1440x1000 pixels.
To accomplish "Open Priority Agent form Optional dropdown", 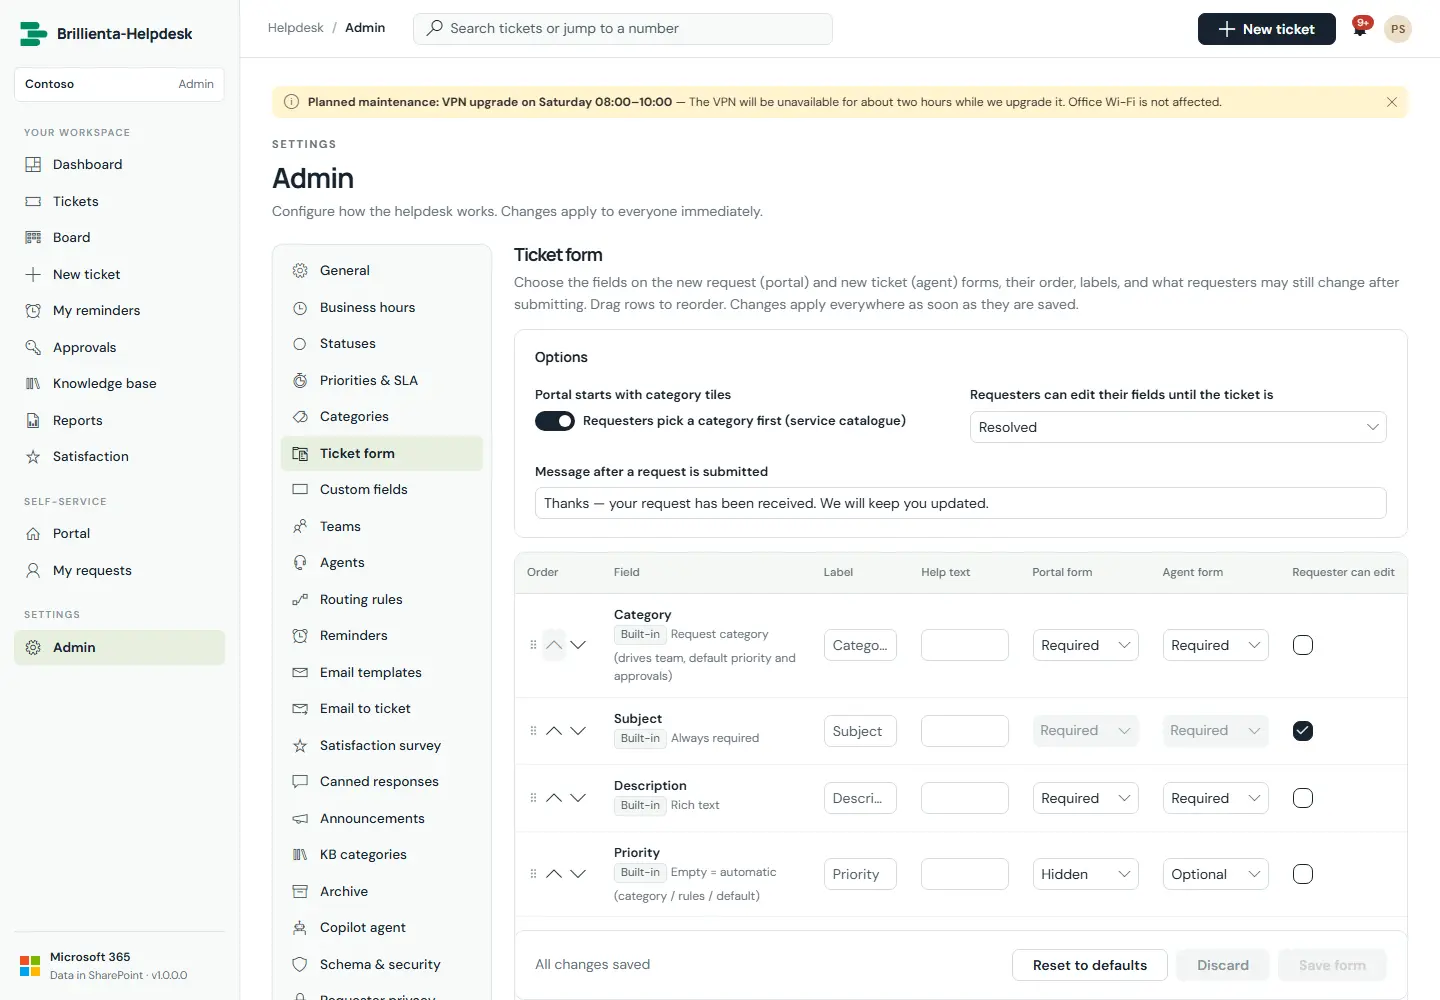I will (x=1215, y=874).
